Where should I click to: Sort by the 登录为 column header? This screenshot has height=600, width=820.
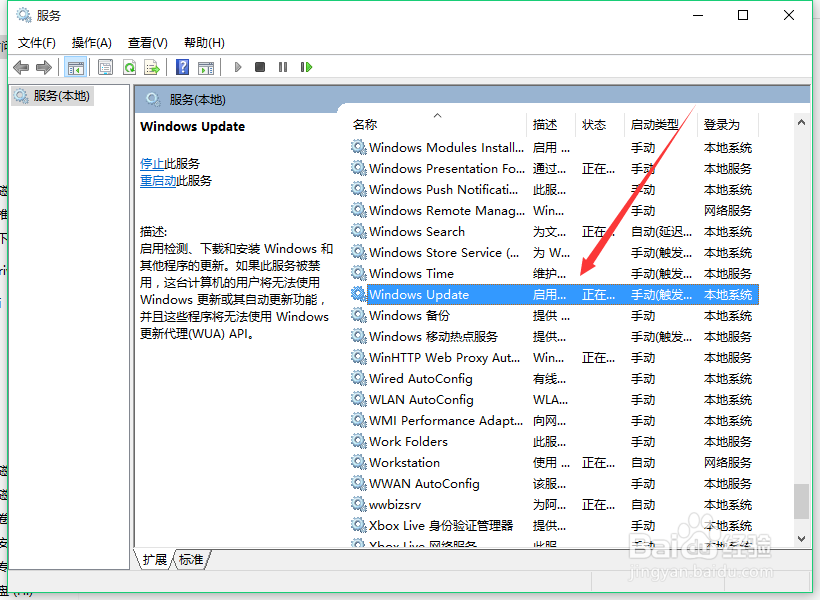click(722, 124)
